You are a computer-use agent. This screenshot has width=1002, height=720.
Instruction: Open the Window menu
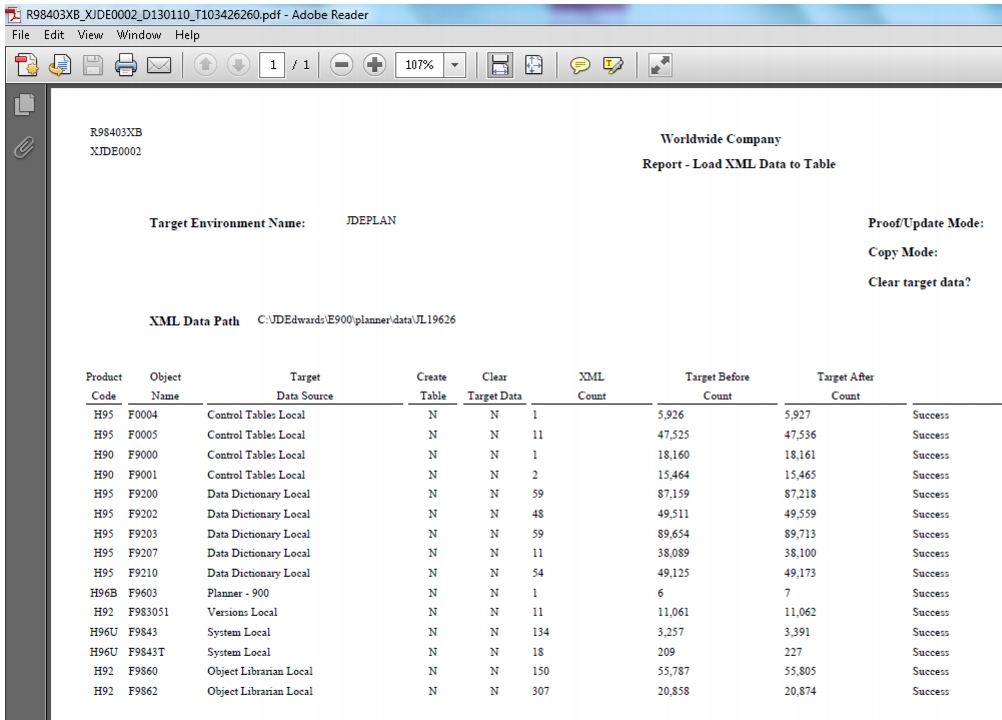pyautogui.click(x=139, y=34)
